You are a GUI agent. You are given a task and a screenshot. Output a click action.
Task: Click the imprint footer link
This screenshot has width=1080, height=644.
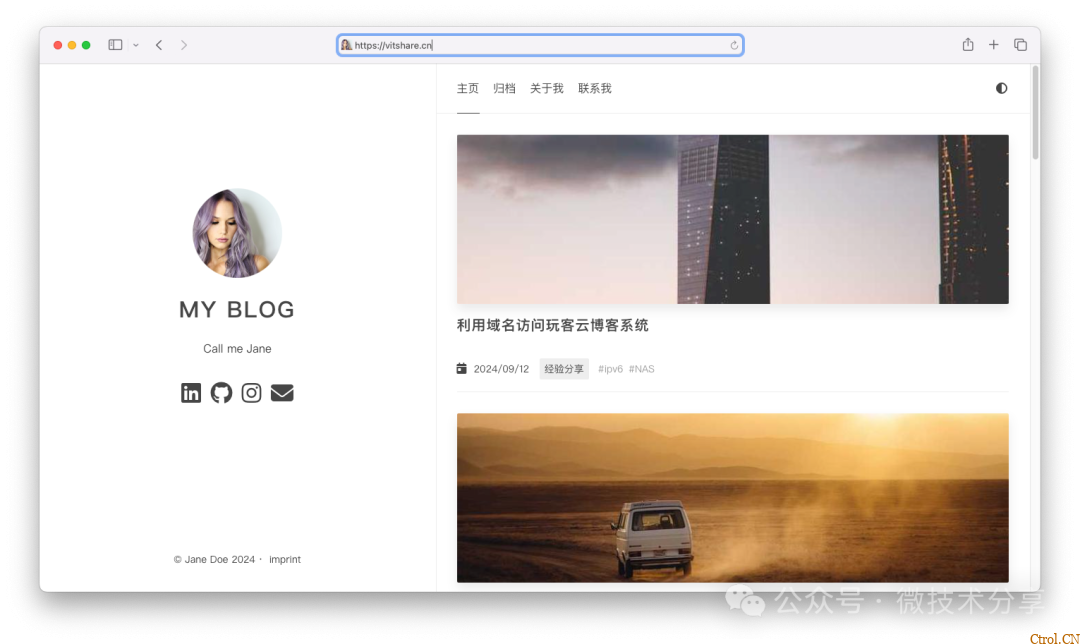coord(285,560)
